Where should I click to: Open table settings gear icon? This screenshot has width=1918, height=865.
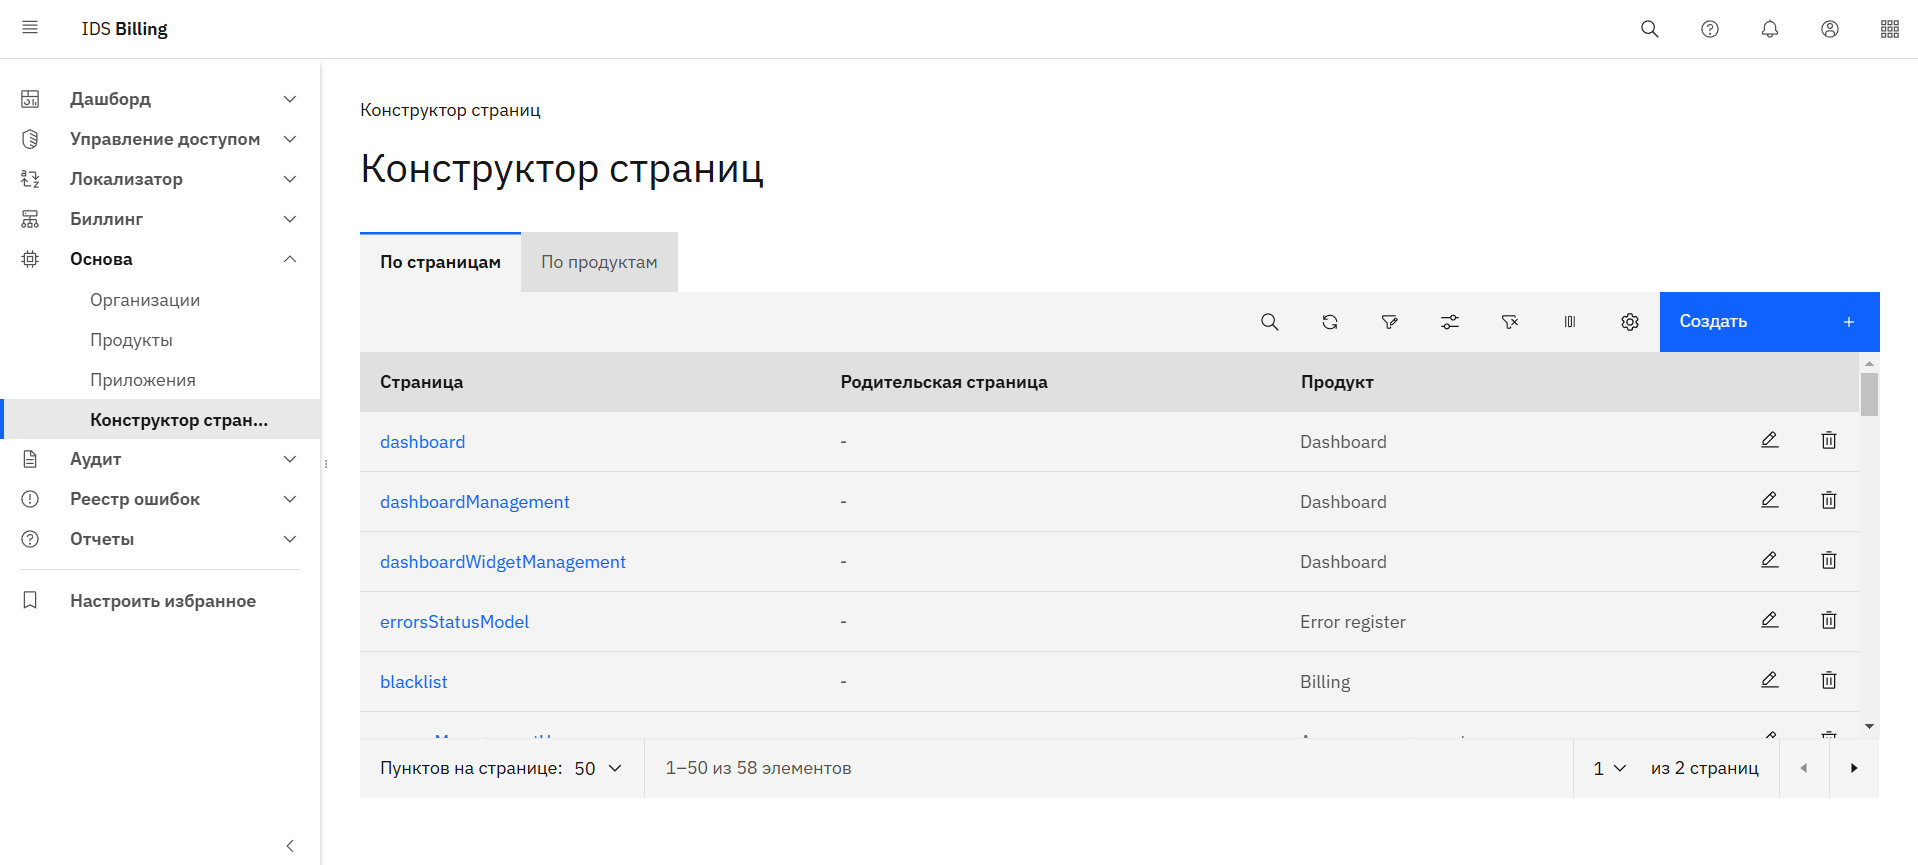click(x=1629, y=322)
